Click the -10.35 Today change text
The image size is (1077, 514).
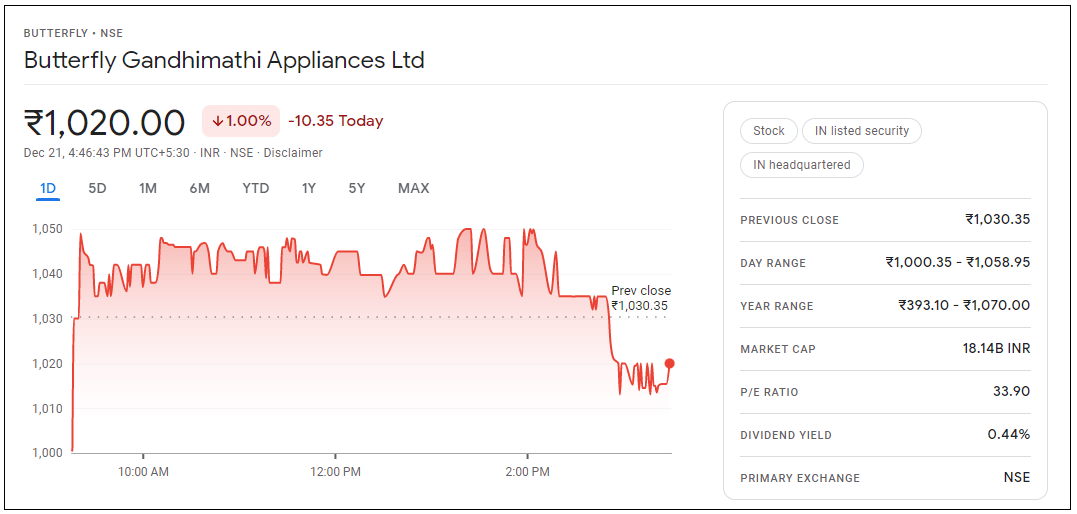[336, 121]
